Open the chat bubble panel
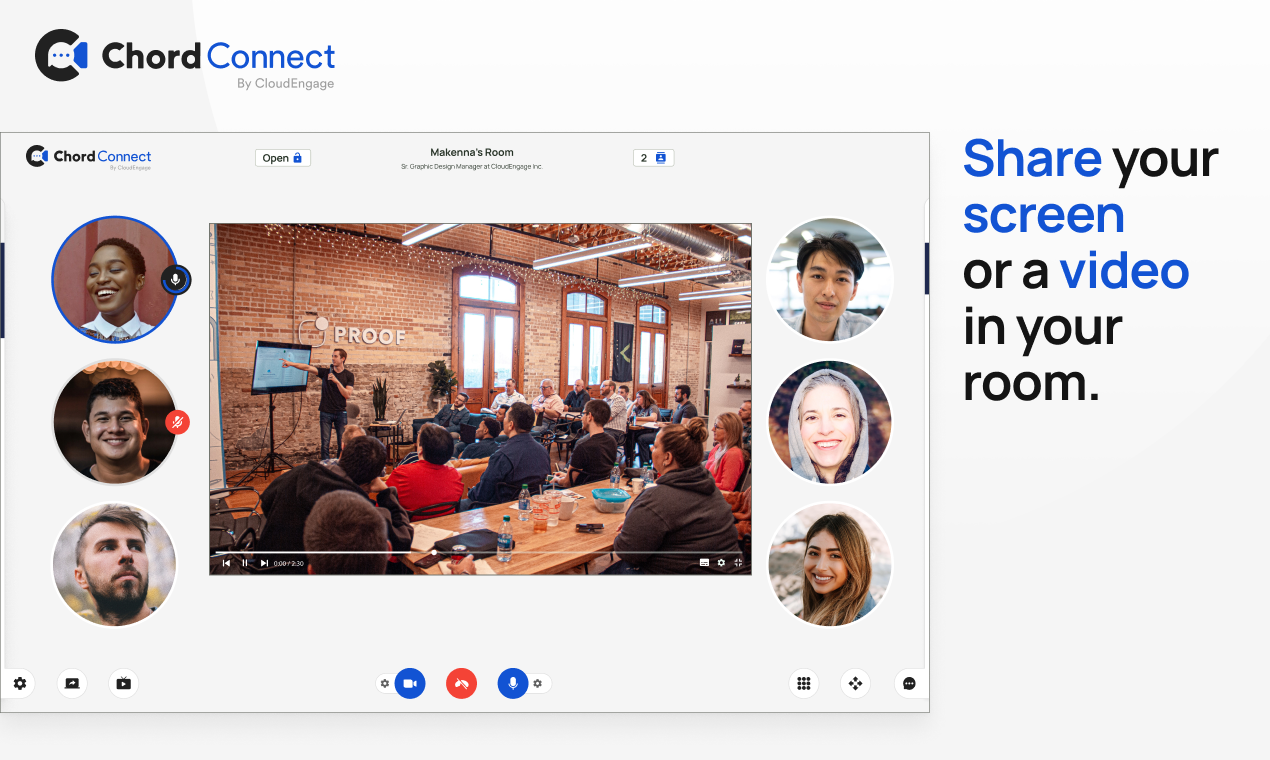The image size is (1270, 760). pos(908,683)
